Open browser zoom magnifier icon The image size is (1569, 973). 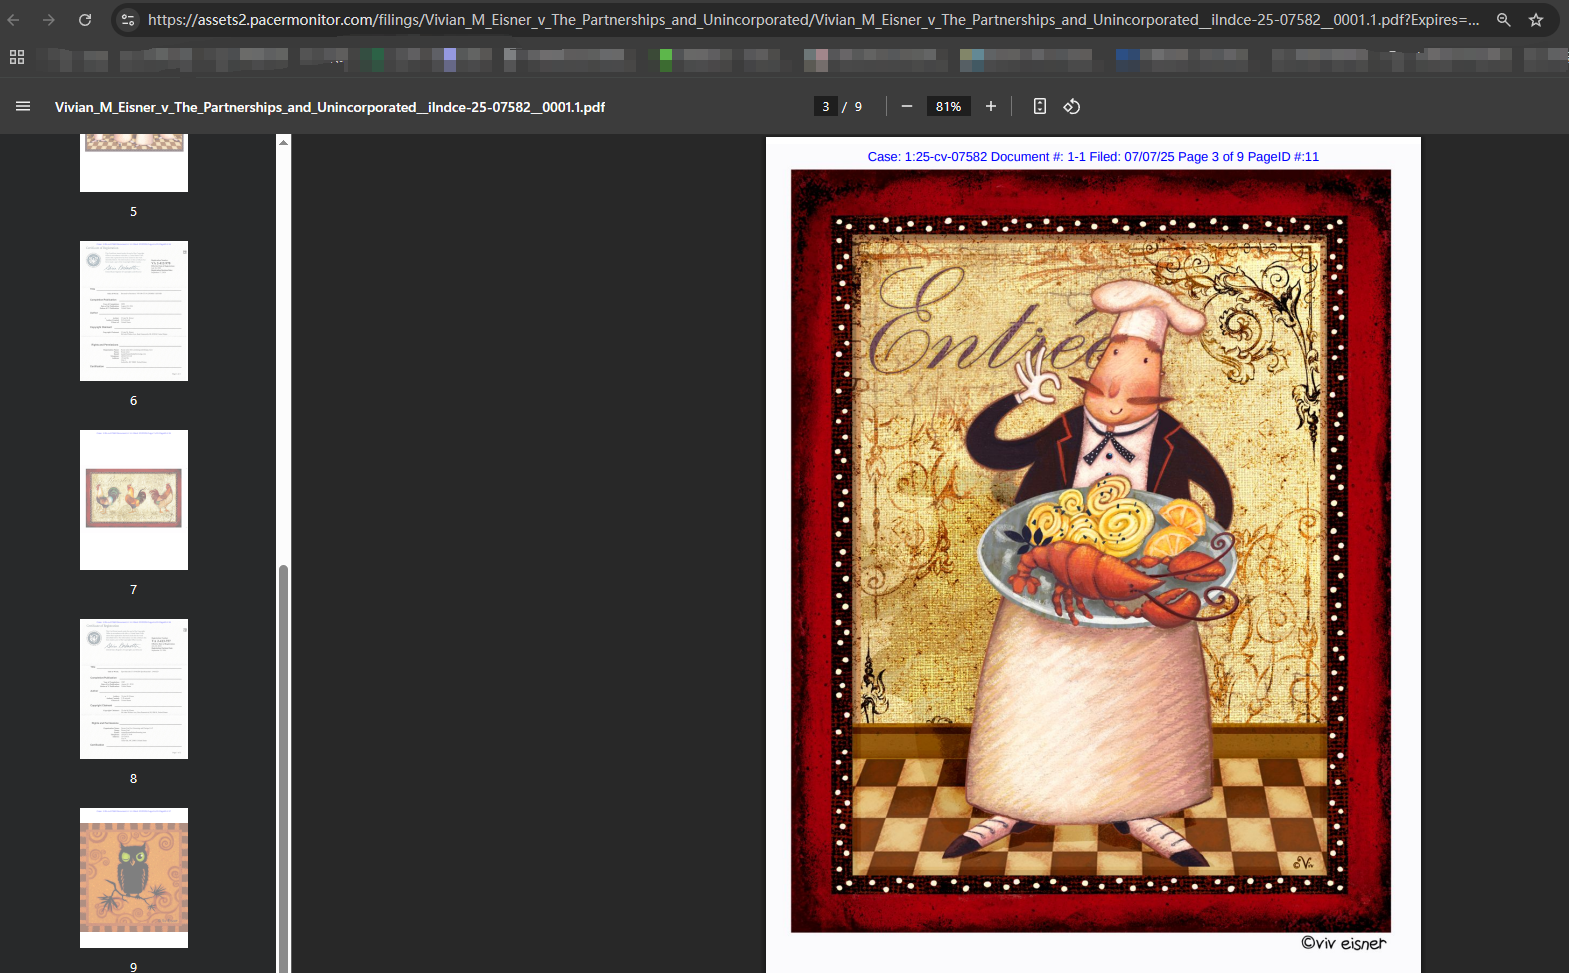(x=1503, y=20)
